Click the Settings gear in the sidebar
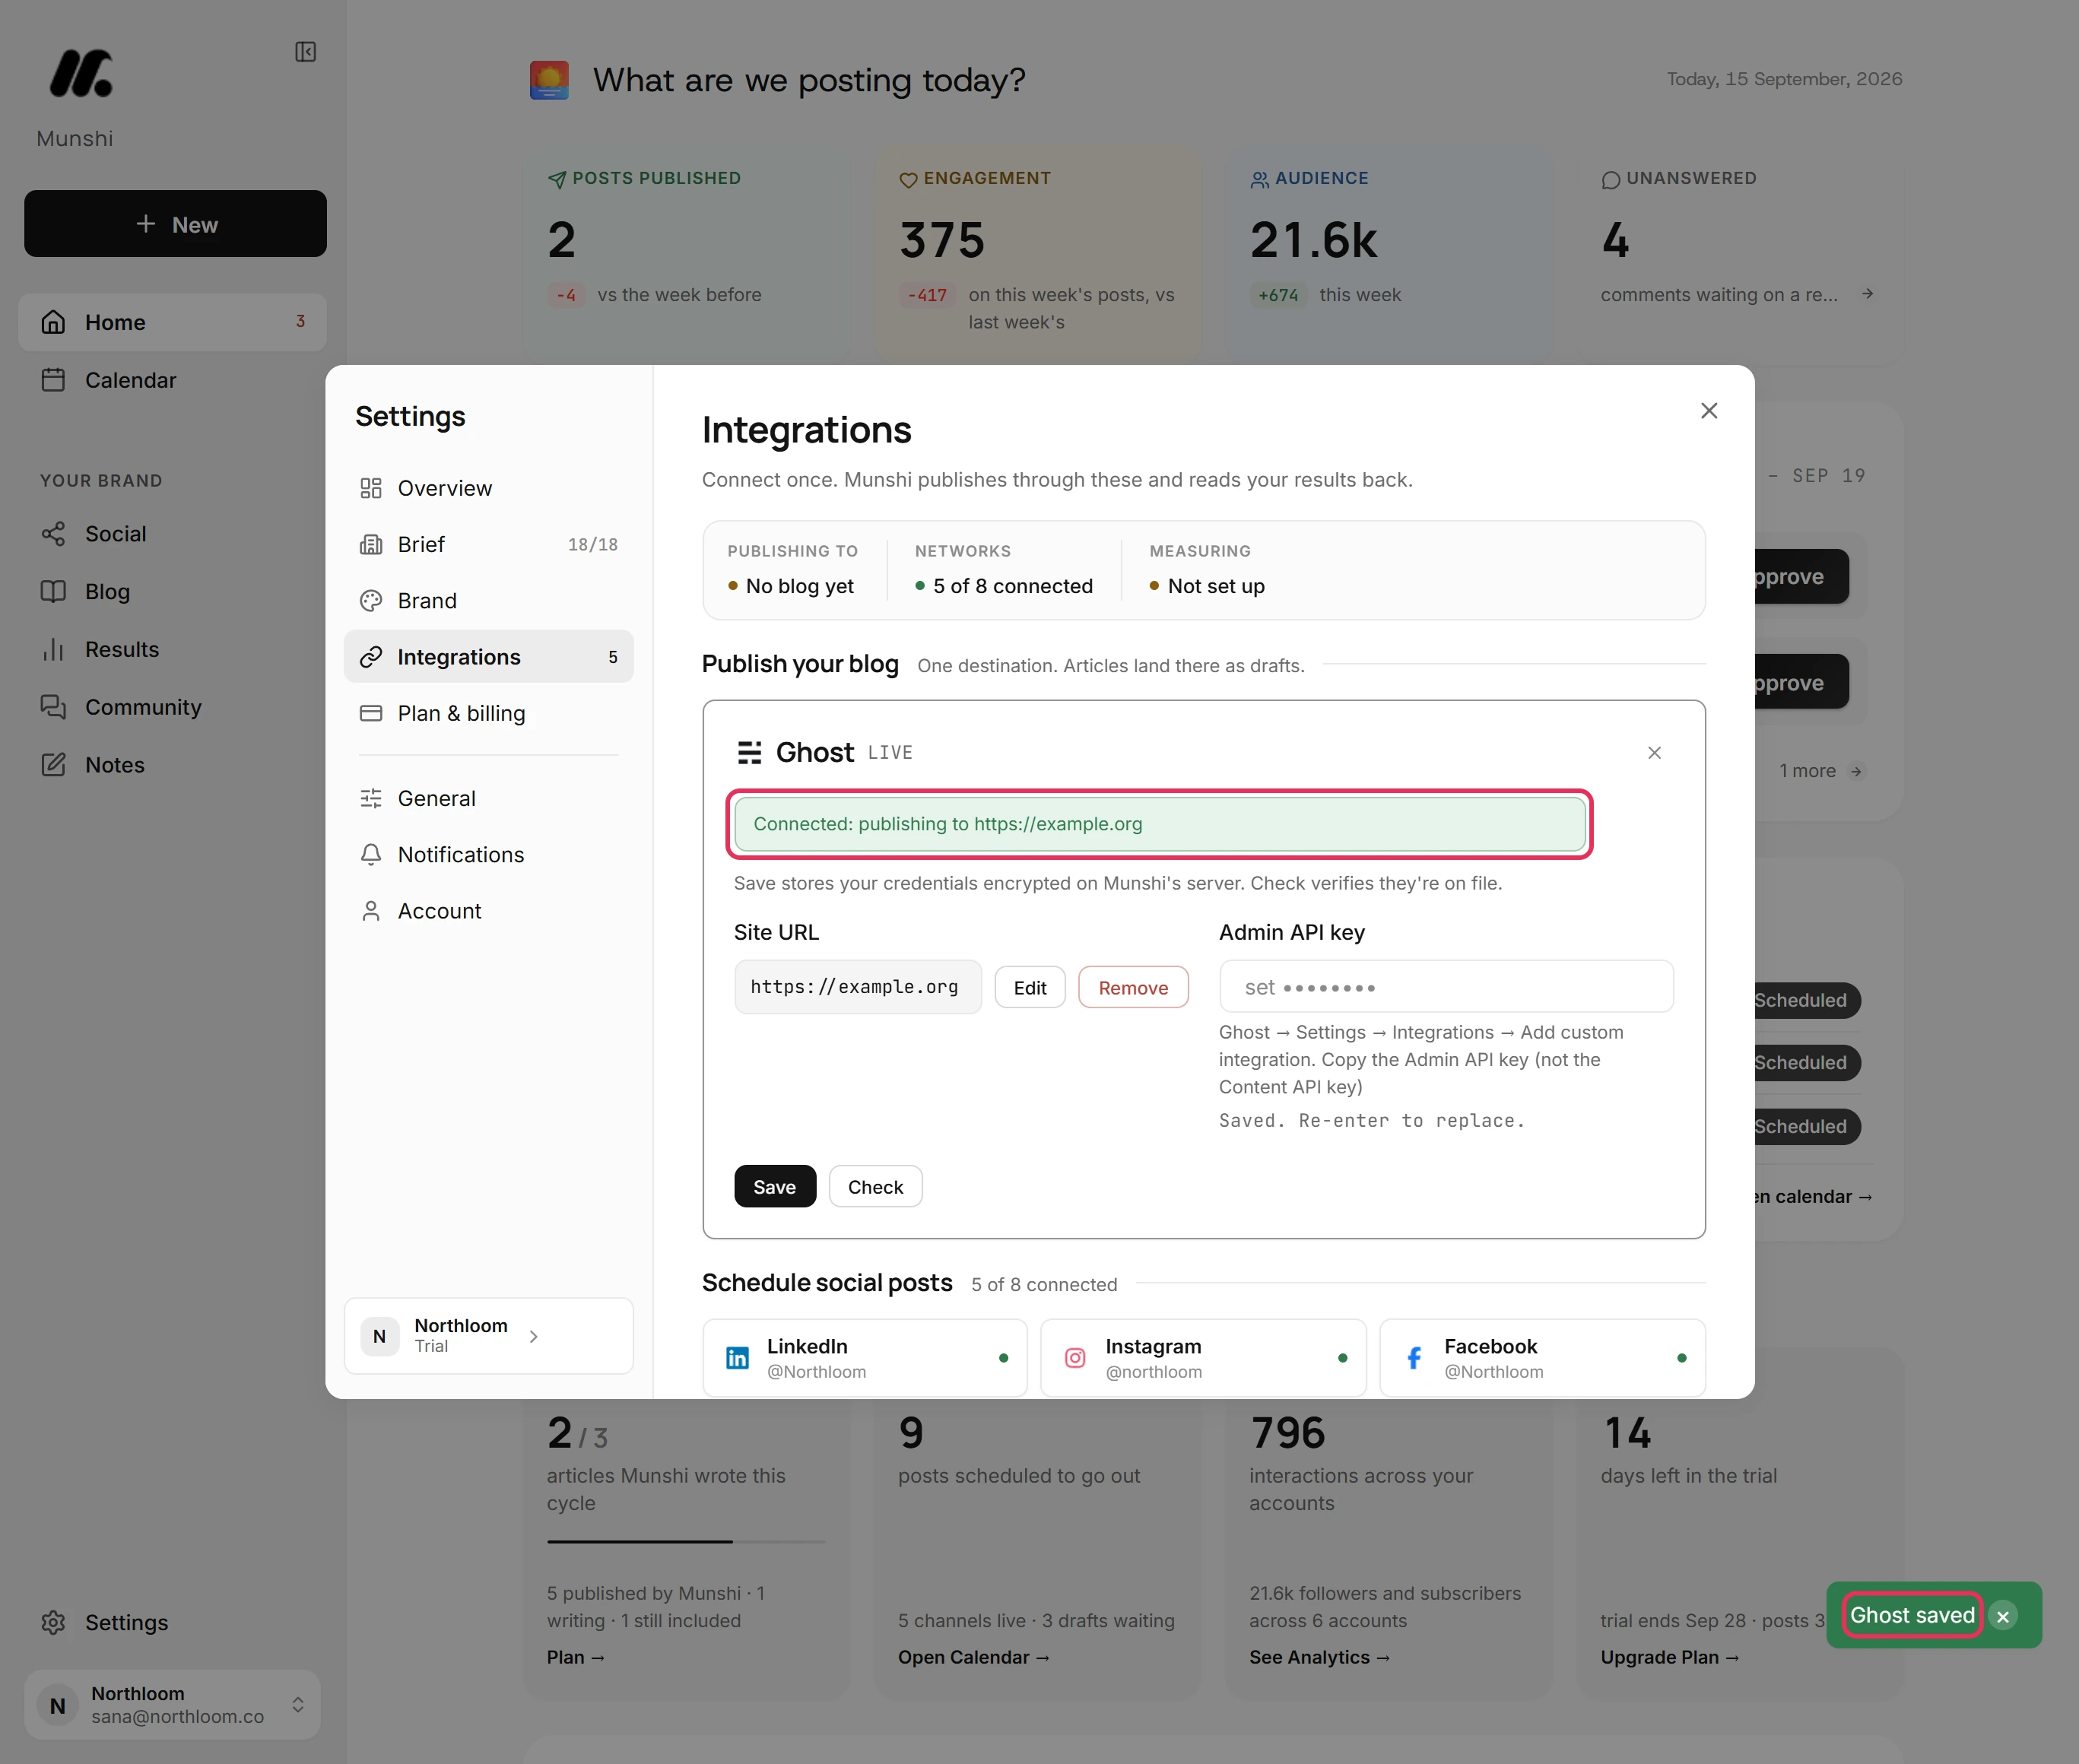2079x1764 pixels. tap(53, 1622)
